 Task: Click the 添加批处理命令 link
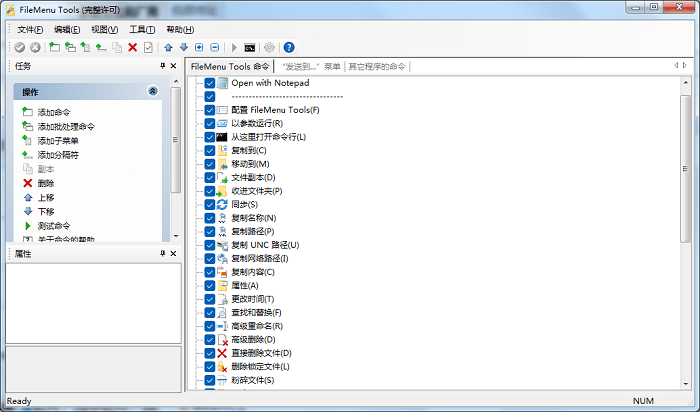pos(66,126)
